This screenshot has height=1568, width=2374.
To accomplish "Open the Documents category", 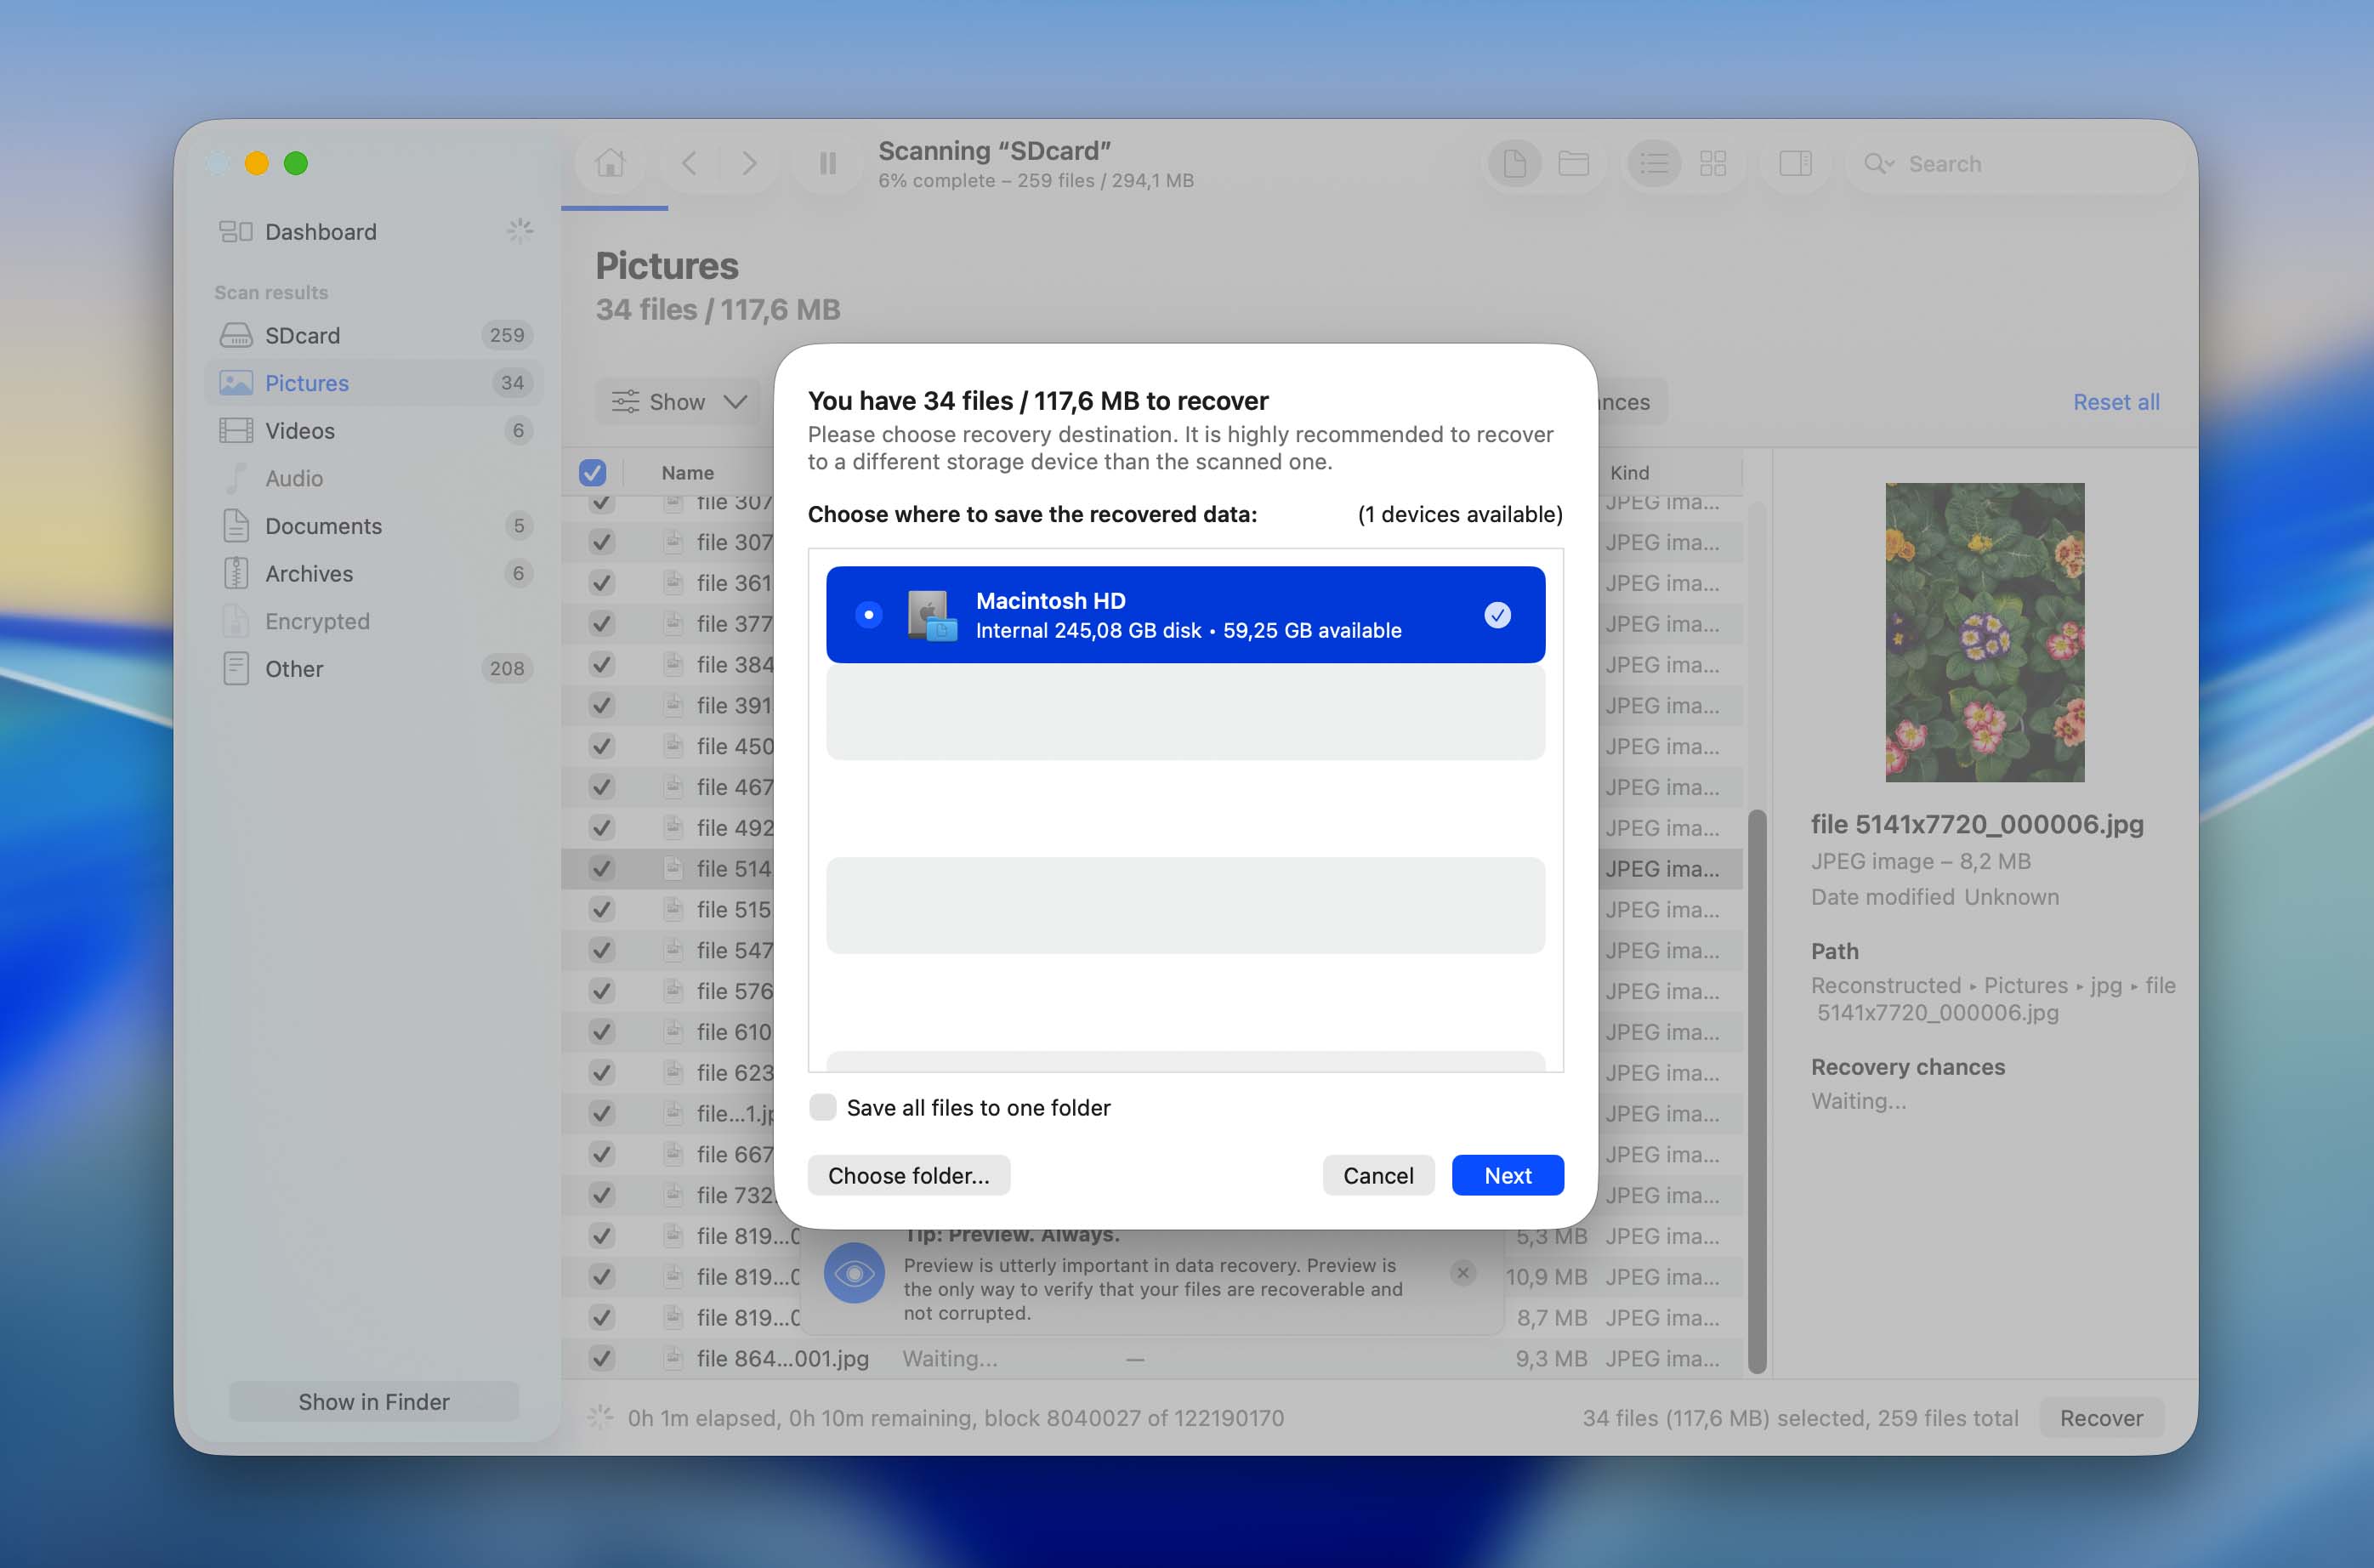I will coord(373,526).
